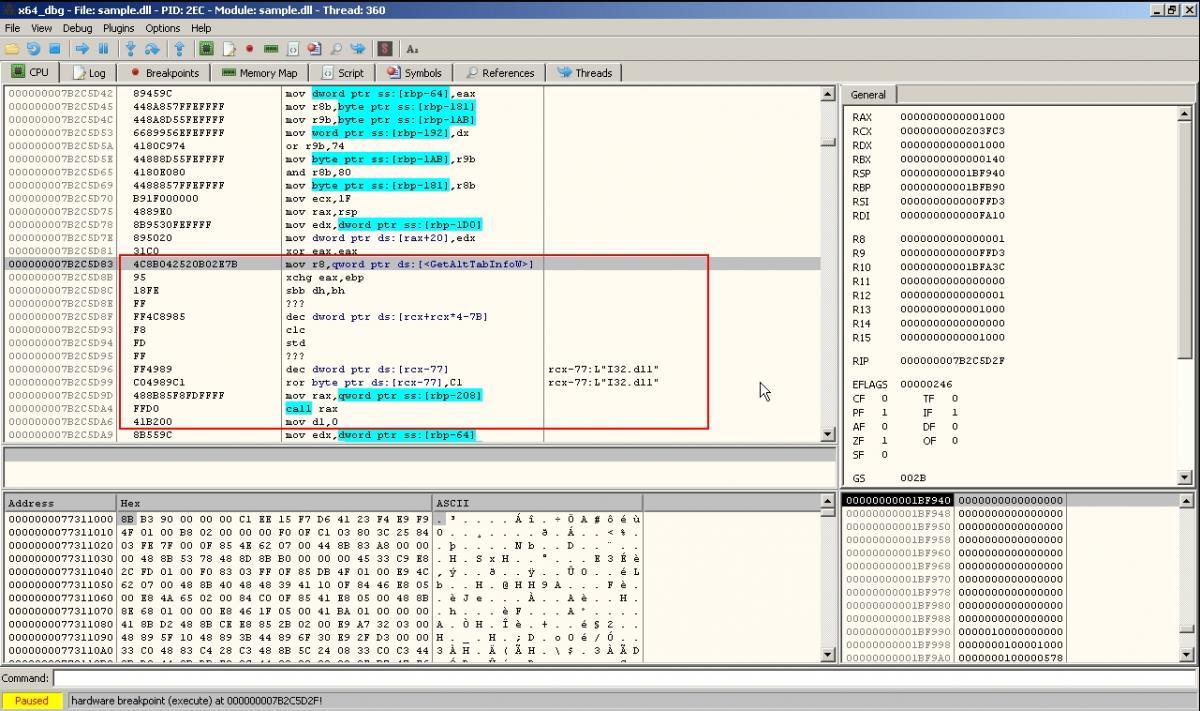This screenshot has height=711, width=1200.
Task: Click the Log notepad toolbar icon
Action: pyautogui.click(x=228, y=48)
